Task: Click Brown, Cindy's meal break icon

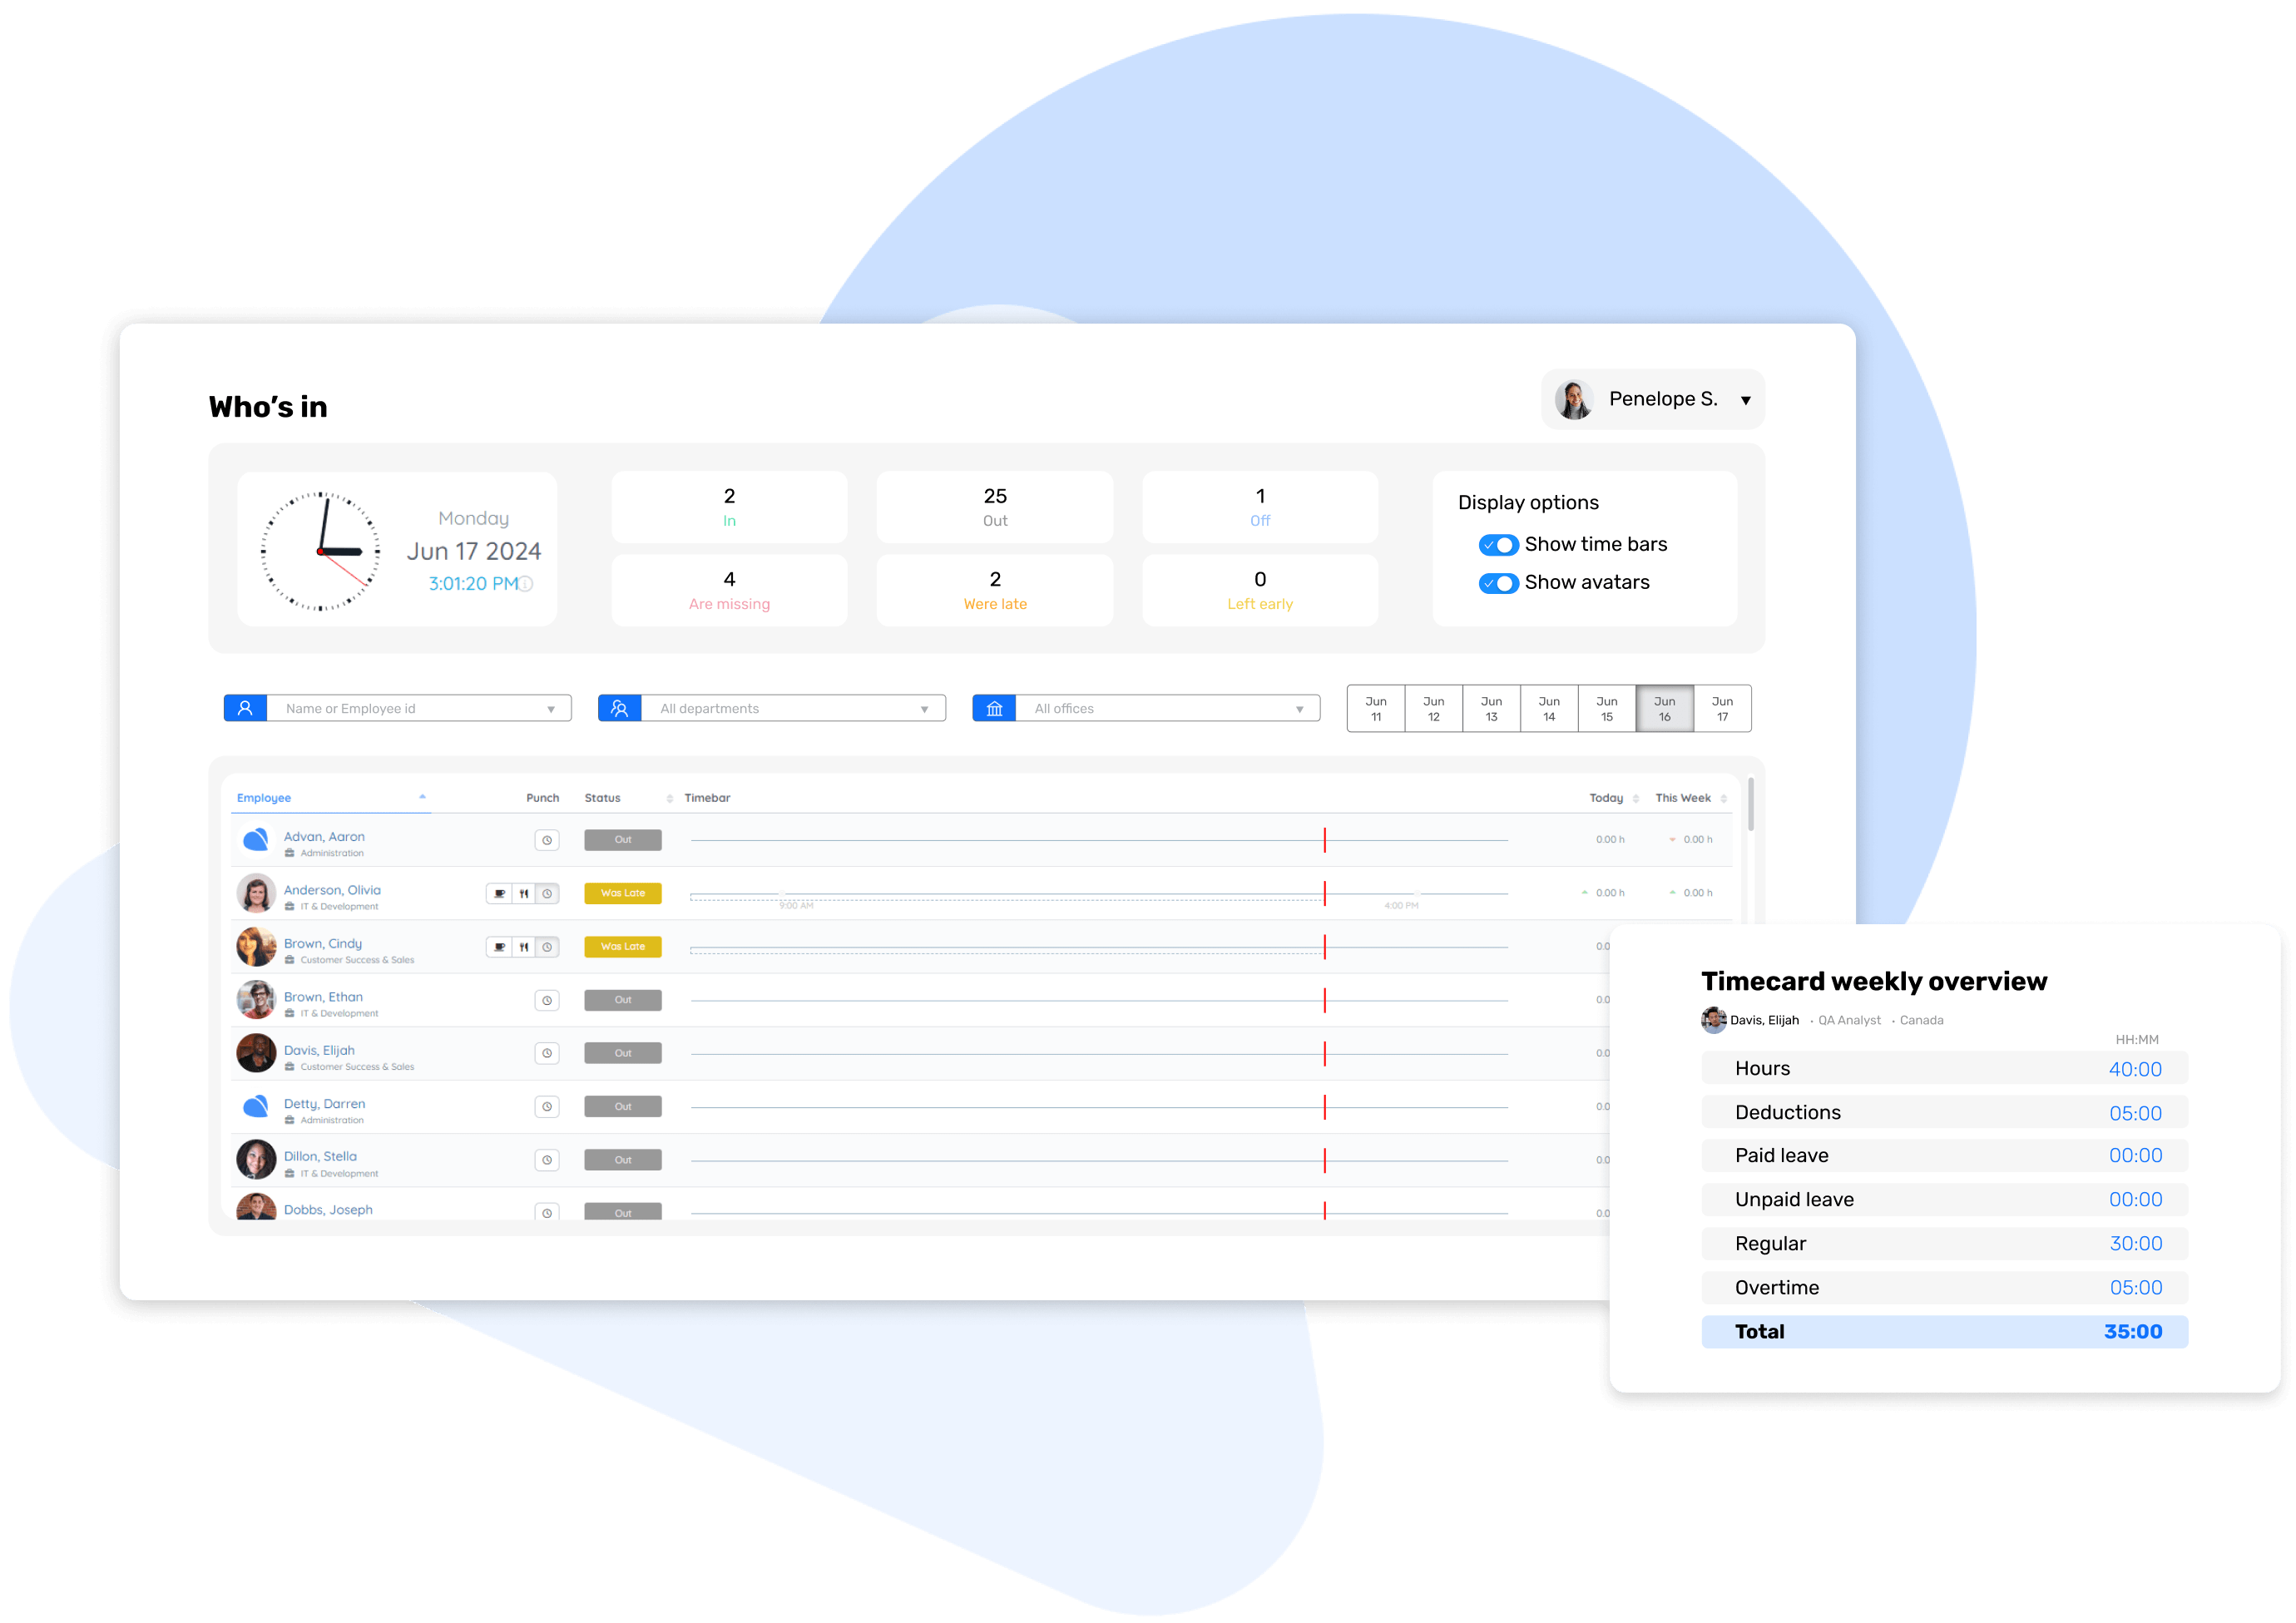Action: point(523,947)
